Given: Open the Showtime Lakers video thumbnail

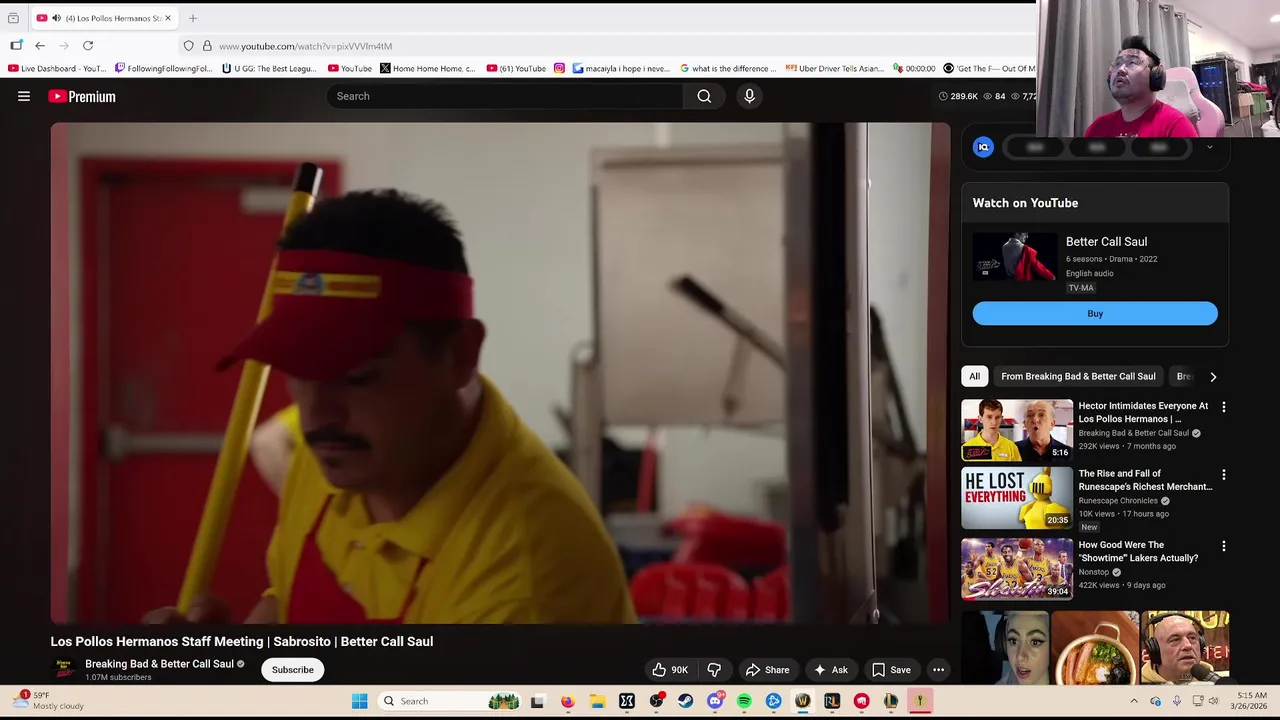Looking at the screenshot, I should pyautogui.click(x=1017, y=569).
